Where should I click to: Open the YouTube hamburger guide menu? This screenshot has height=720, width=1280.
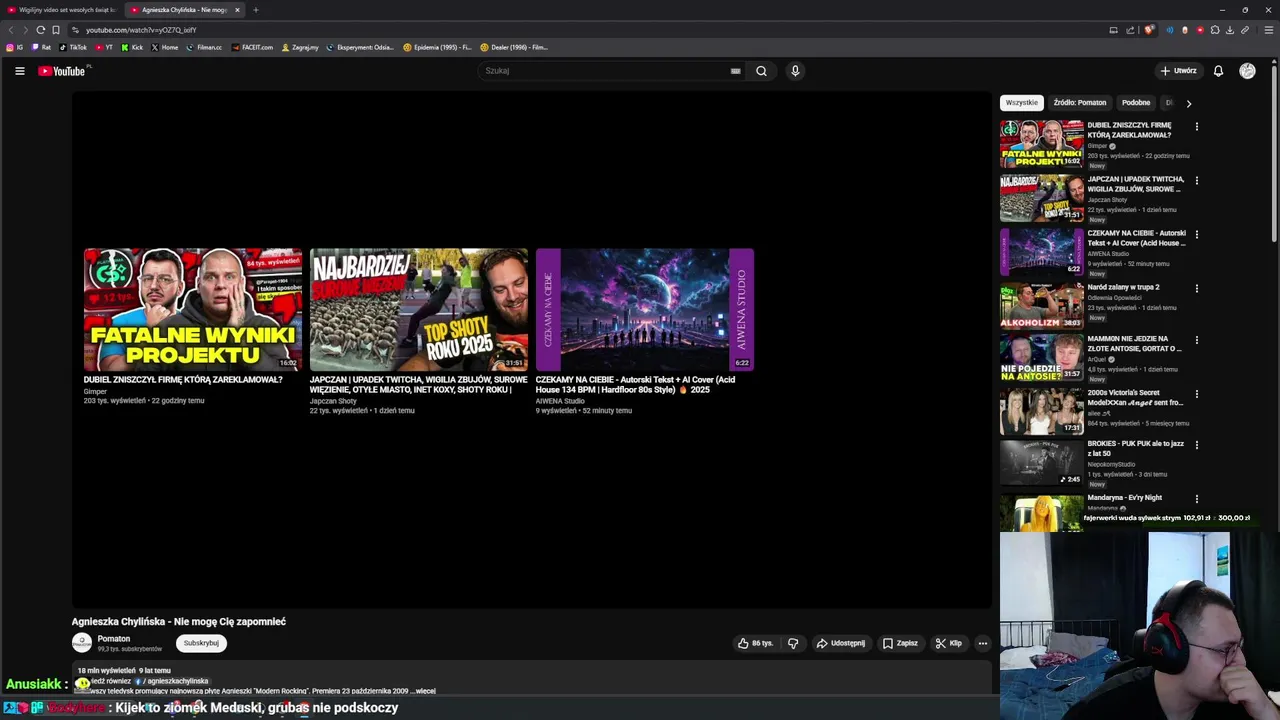[x=19, y=71]
